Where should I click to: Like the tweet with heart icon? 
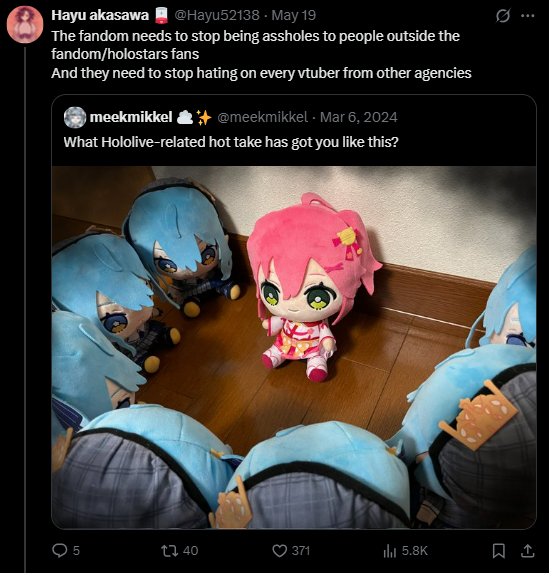point(280,551)
